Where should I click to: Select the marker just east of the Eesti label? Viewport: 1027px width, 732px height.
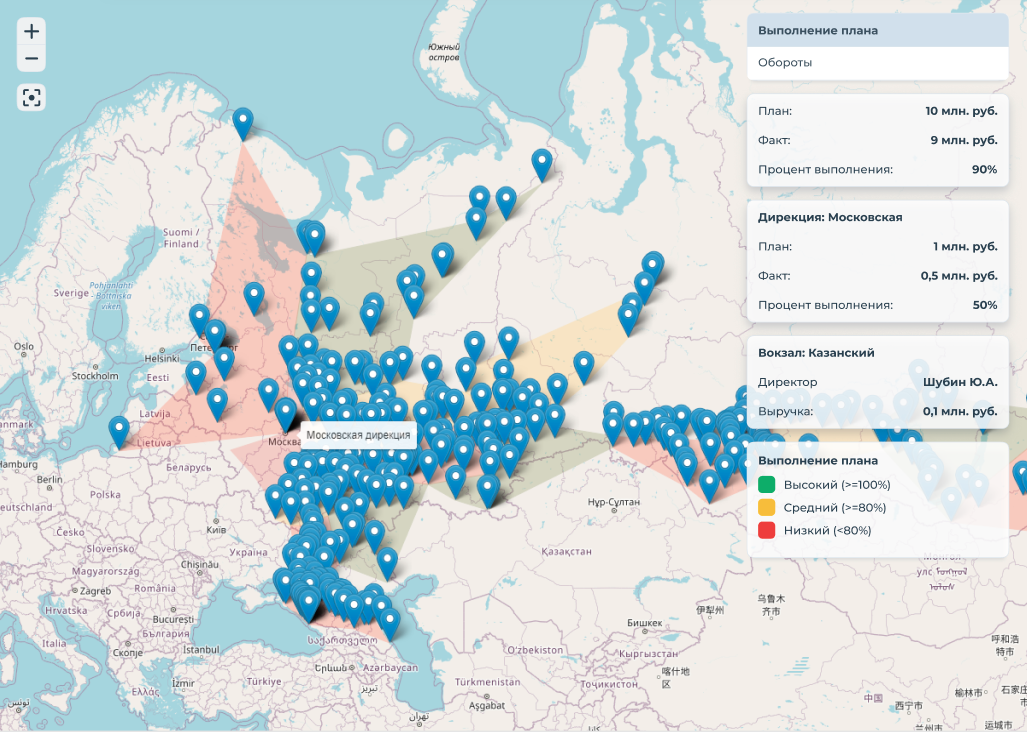196,378
